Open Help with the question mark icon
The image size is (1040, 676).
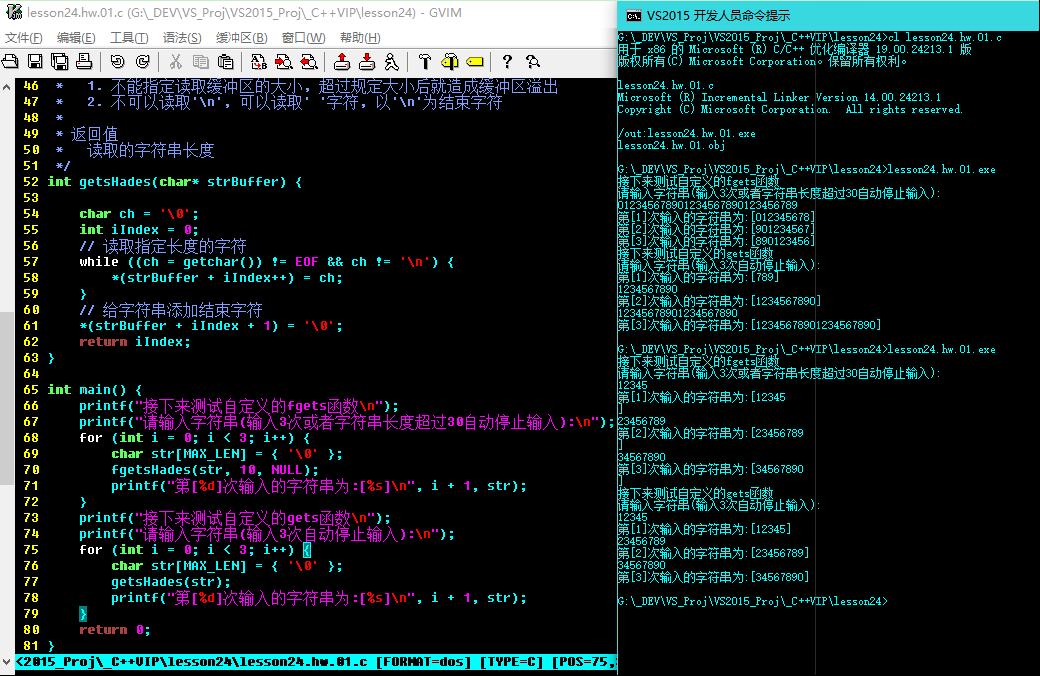click(x=507, y=62)
